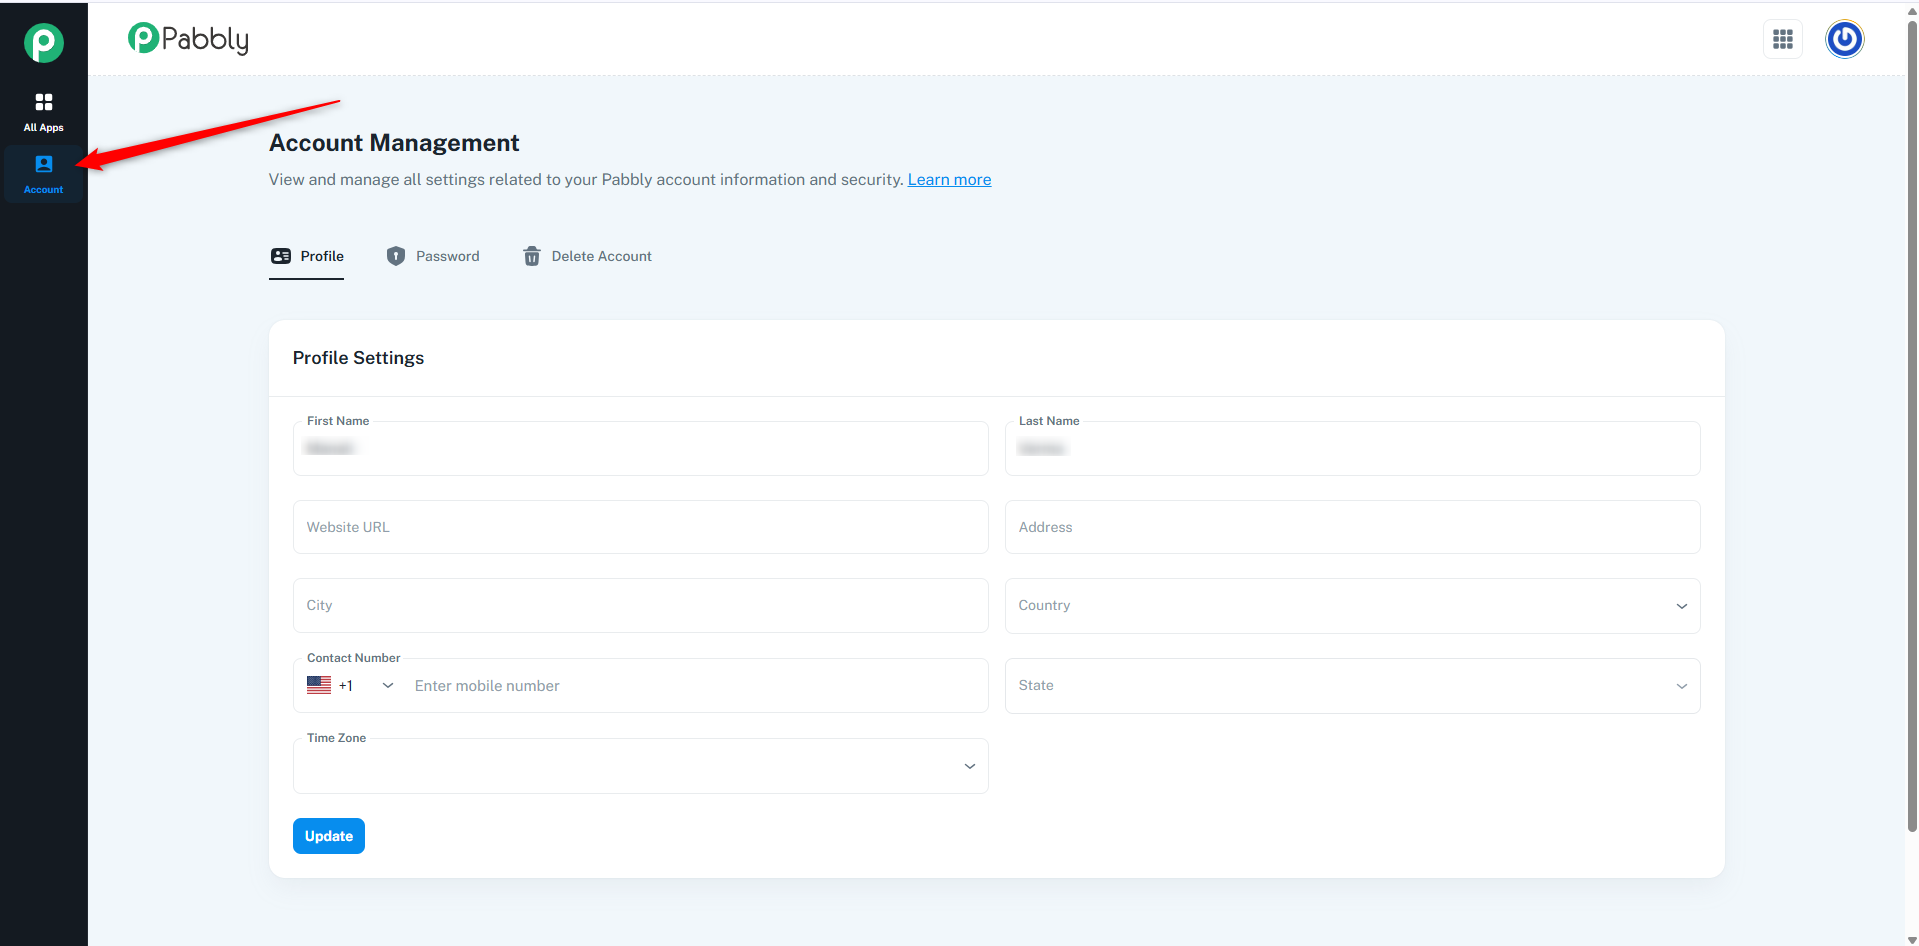Open the apps grid launcher icon
The width and height of the screenshot is (1919, 946).
(x=1782, y=39)
